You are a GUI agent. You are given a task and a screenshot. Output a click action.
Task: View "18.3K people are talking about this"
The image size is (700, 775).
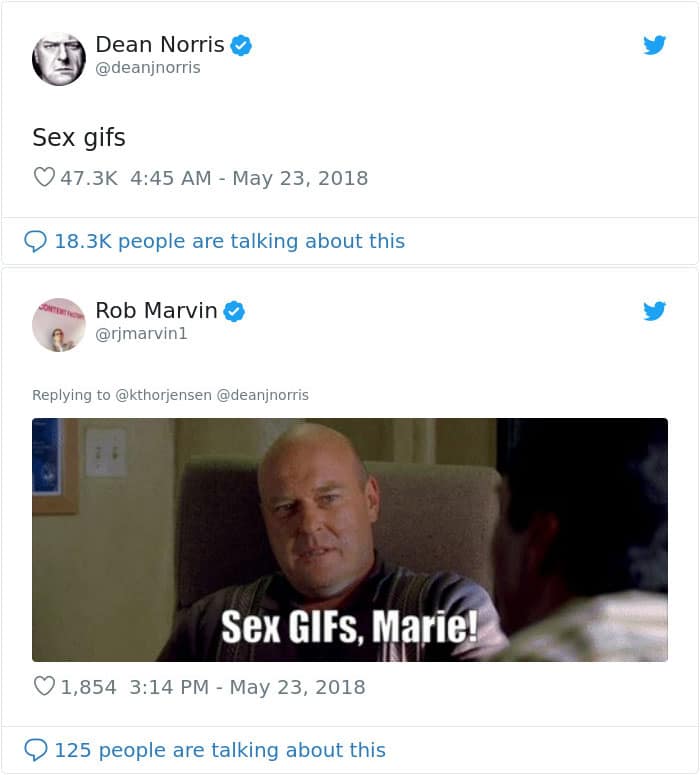229,241
